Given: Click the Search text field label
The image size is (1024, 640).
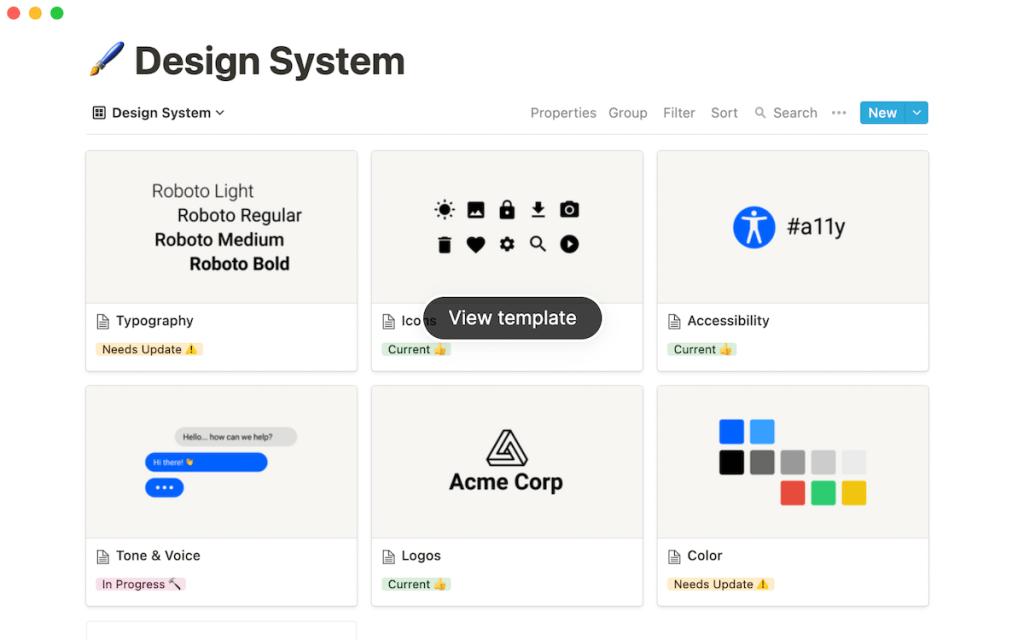Looking at the screenshot, I should (x=795, y=113).
